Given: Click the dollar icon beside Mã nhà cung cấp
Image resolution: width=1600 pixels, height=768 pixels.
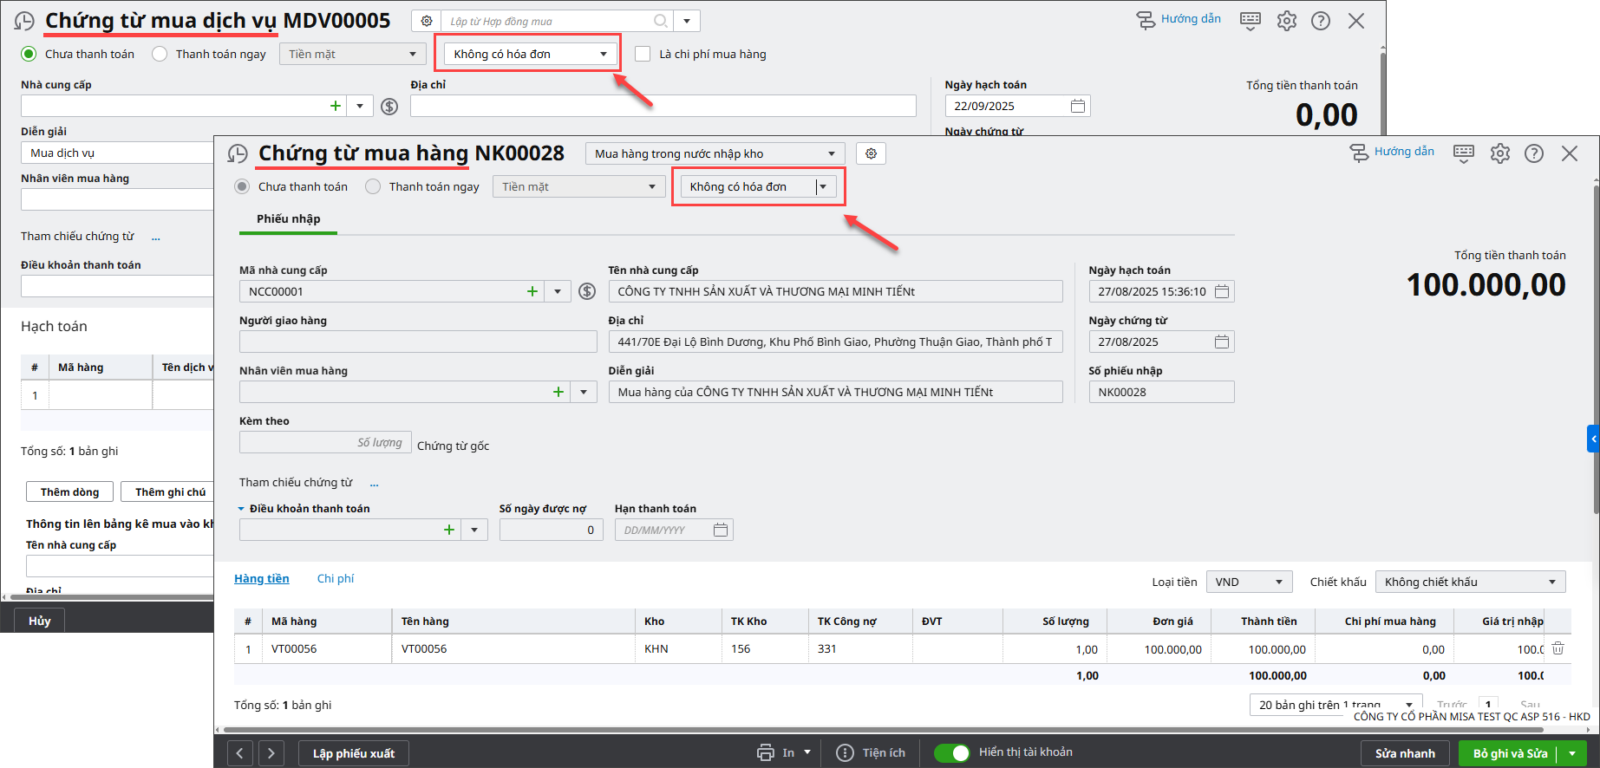Looking at the screenshot, I should (587, 292).
